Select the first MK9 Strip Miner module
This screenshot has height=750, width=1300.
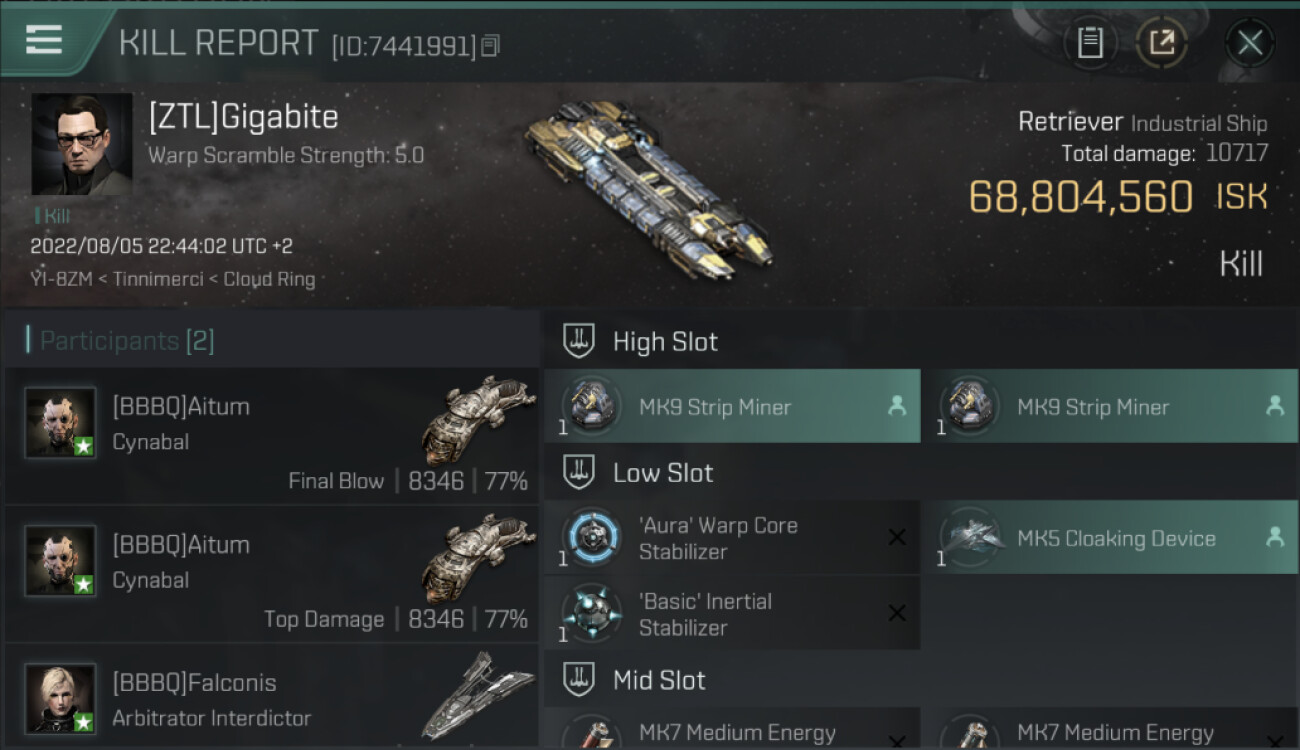[732, 406]
